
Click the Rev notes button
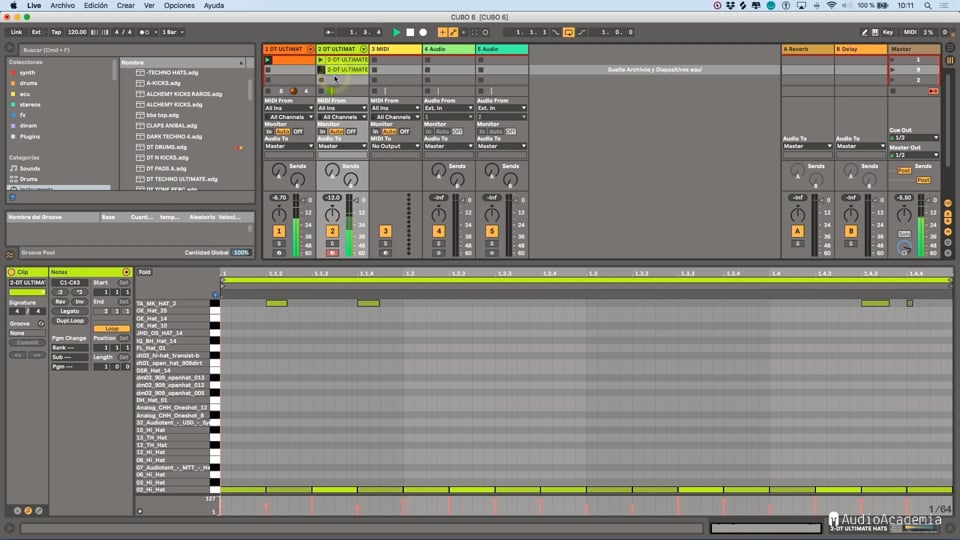tap(60, 301)
